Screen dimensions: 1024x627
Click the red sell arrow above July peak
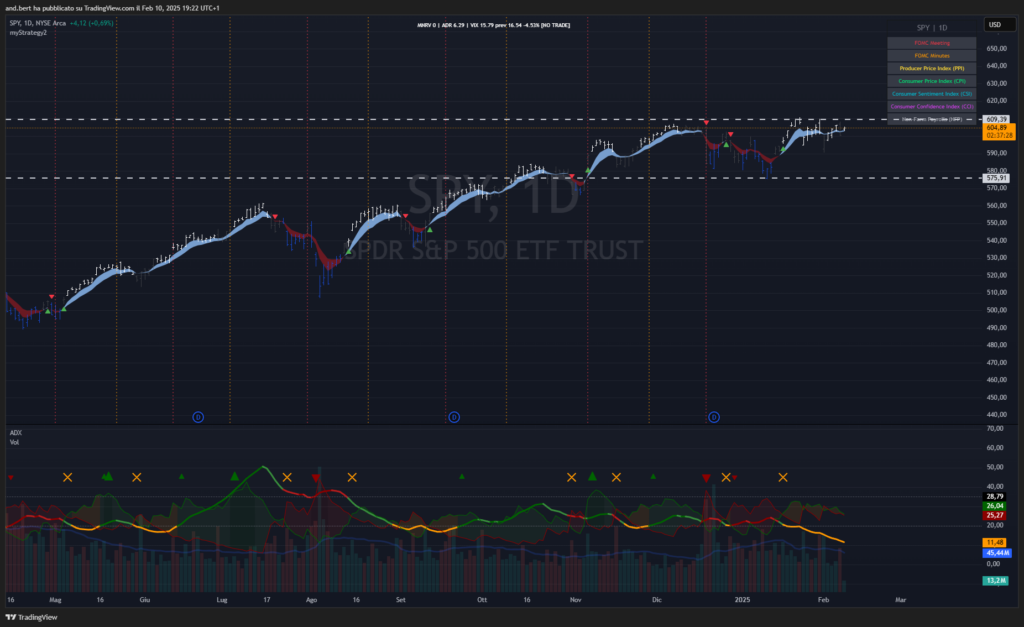(275, 217)
